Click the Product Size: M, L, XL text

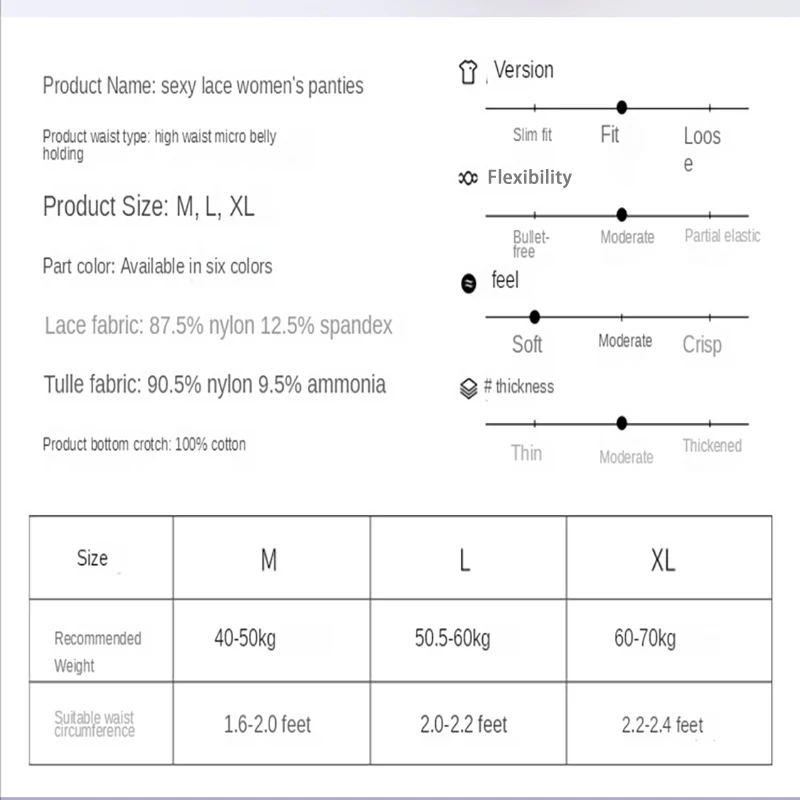(x=149, y=207)
